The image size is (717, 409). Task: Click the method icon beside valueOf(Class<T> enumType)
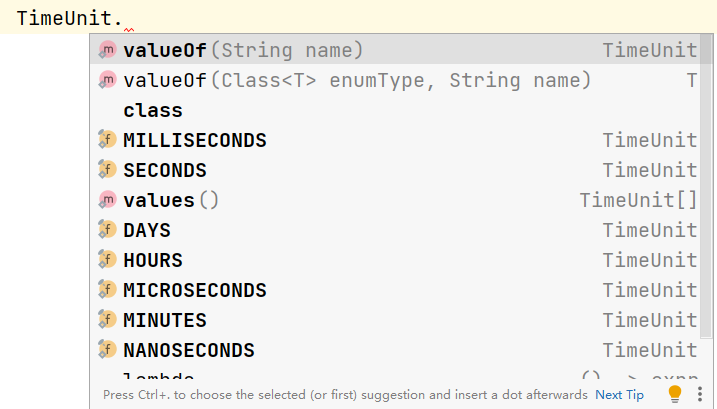(107, 80)
